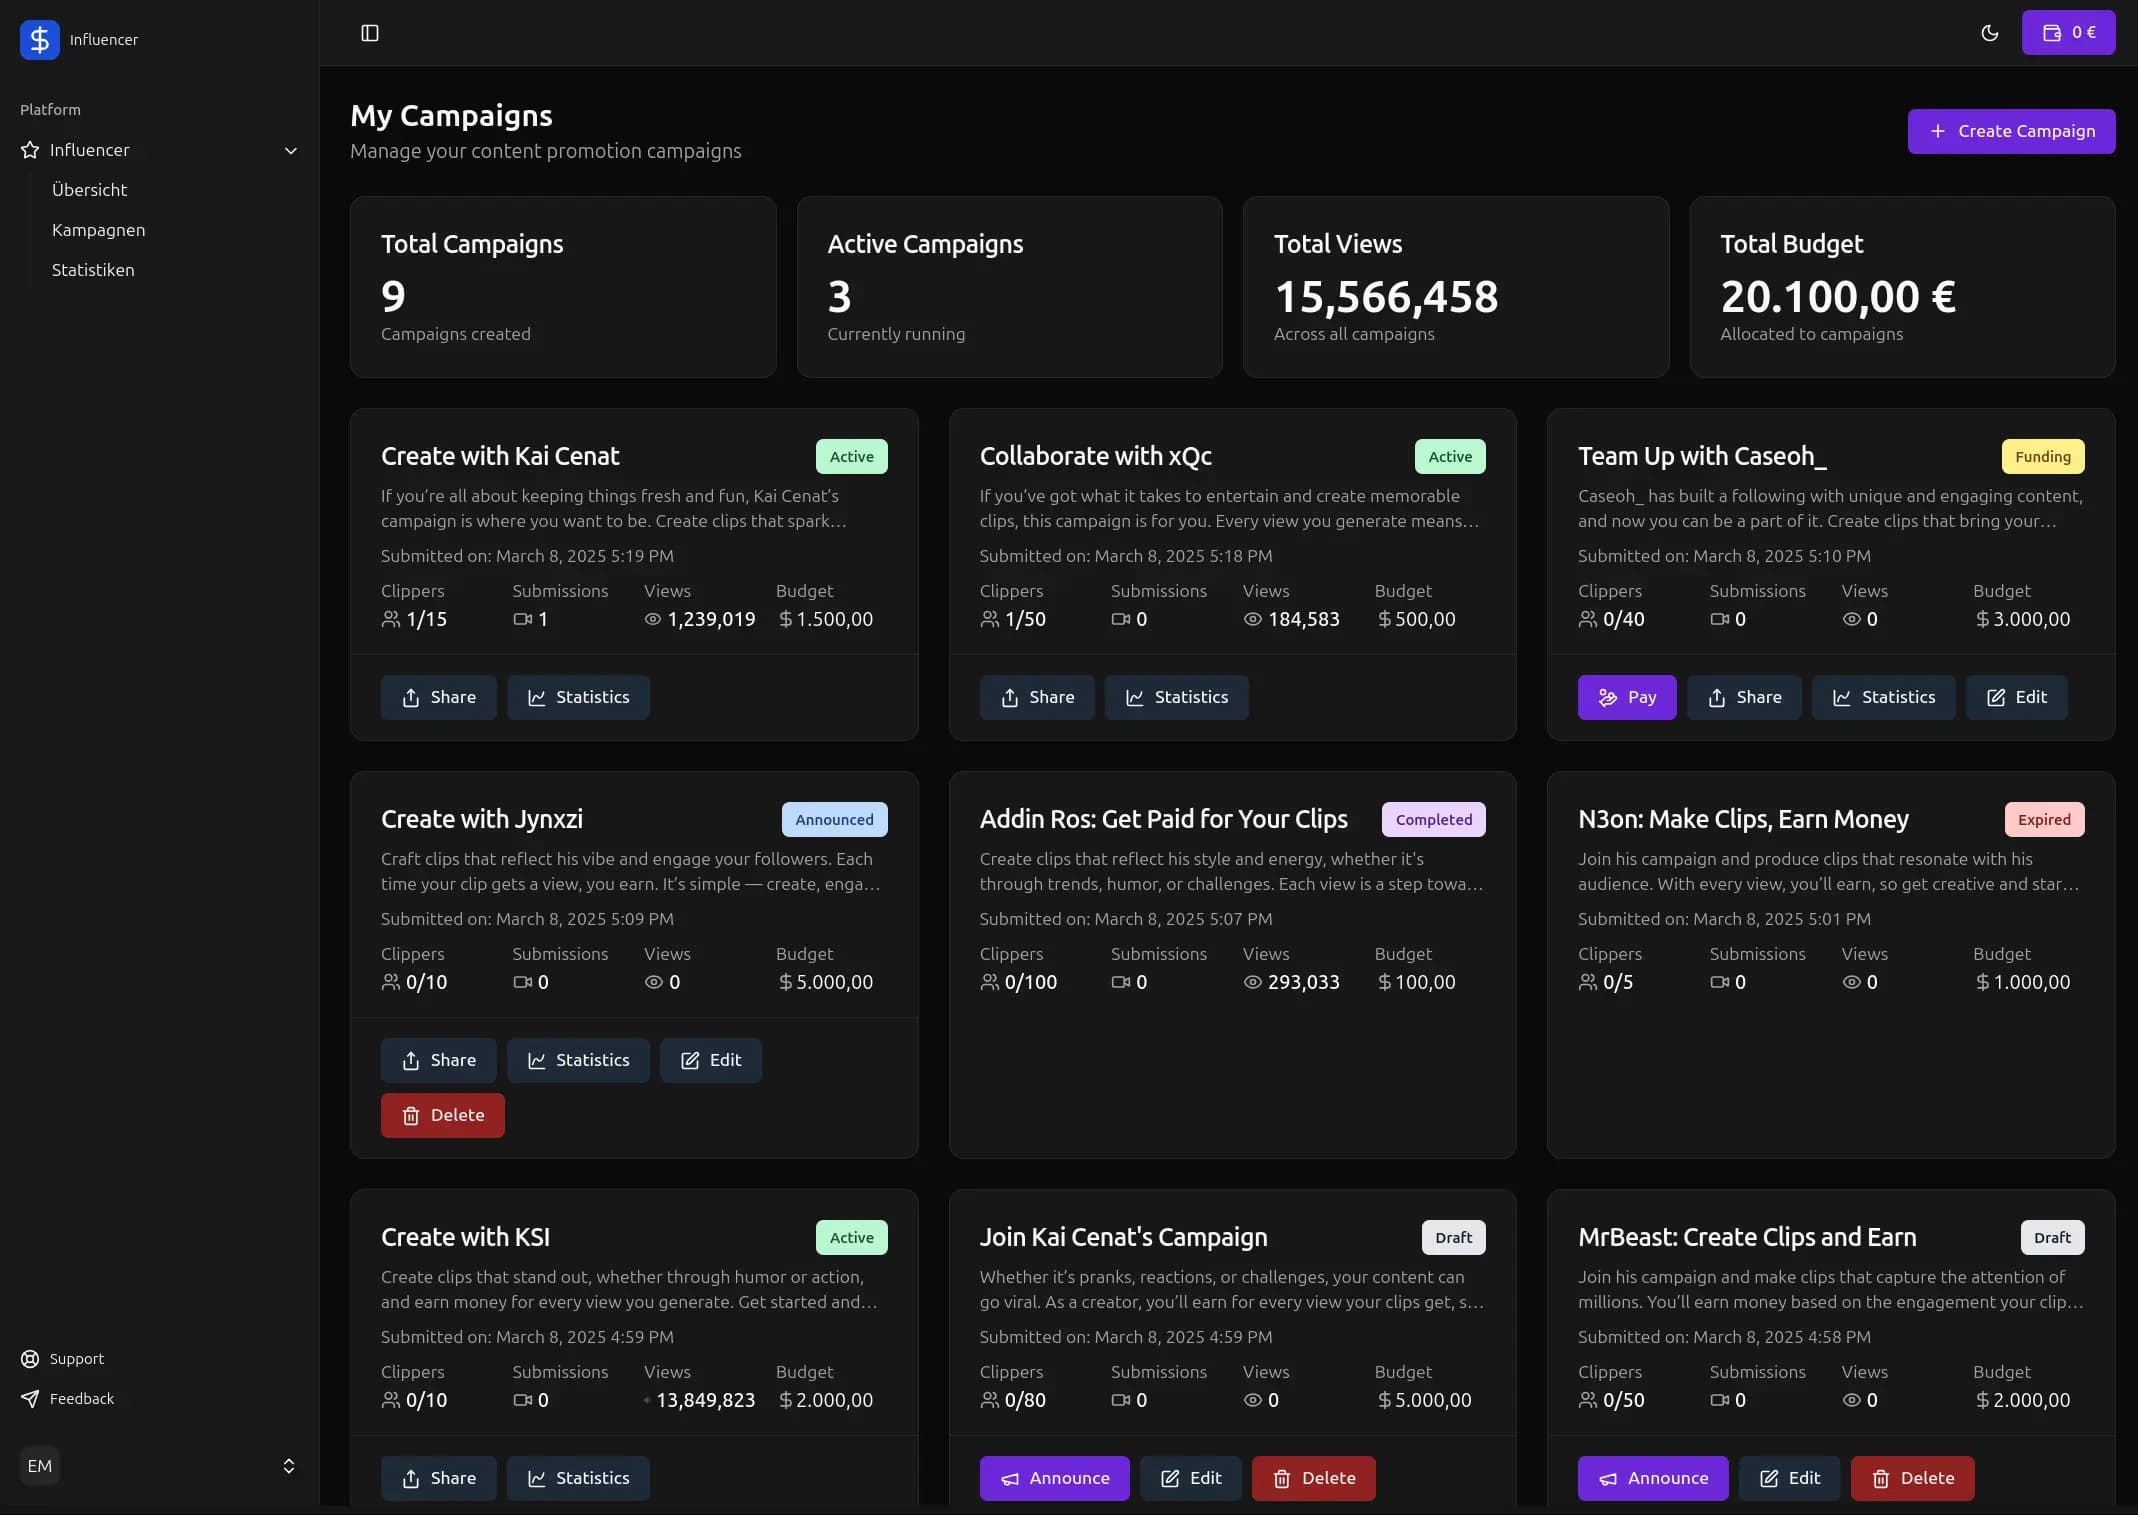Click the Influencer dollar logo icon

(40, 40)
